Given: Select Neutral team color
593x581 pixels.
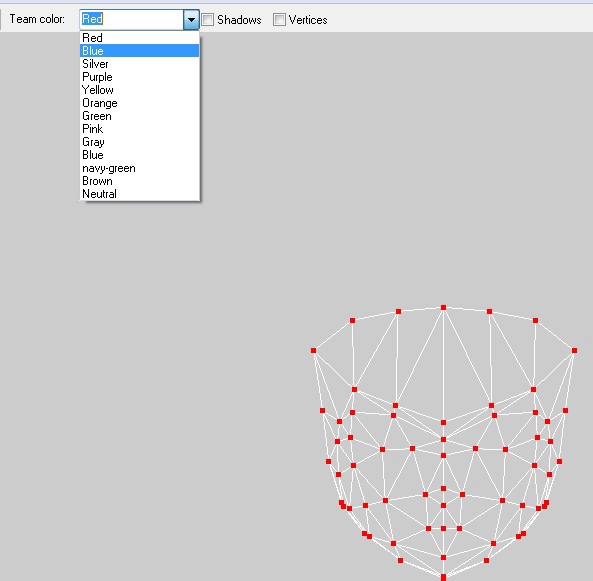Looking at the screenshot, I should (140, 194).
